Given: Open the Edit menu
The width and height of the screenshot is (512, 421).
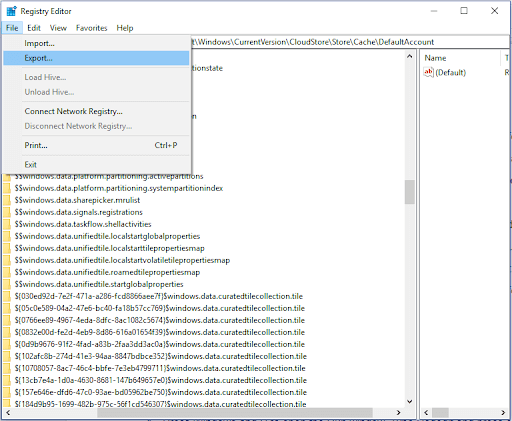Looking at the screenshot, I should [34, 28].
